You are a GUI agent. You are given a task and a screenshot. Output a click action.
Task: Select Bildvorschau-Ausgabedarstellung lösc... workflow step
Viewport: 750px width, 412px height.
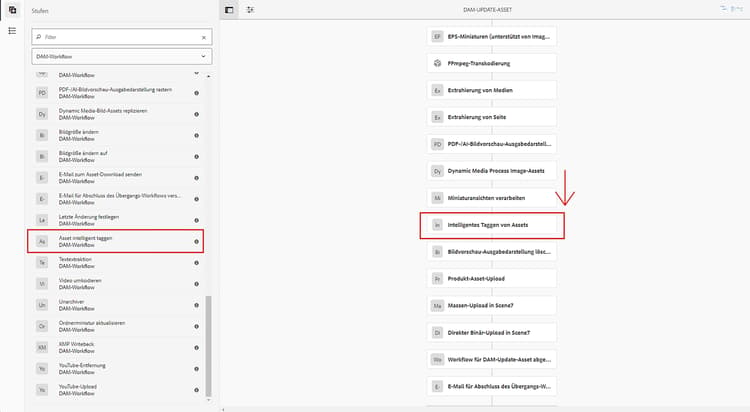coord(492,251)
